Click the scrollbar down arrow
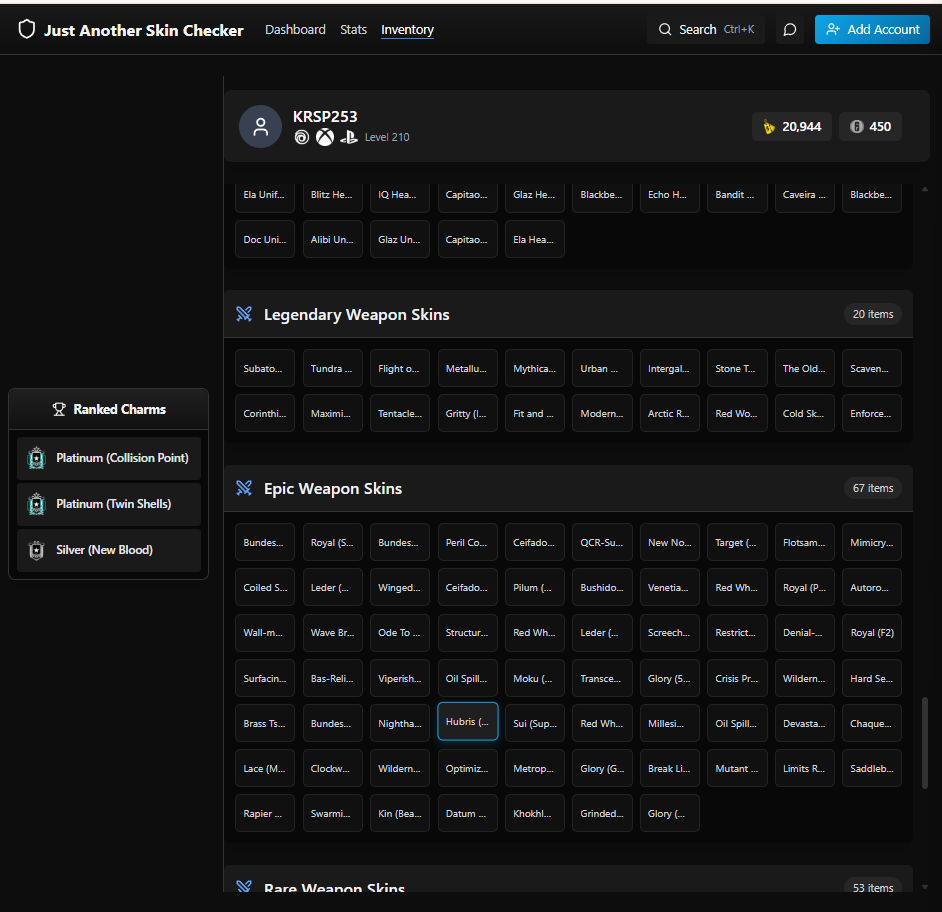Screen dimensions: 942x912 [x=925, y=887]
